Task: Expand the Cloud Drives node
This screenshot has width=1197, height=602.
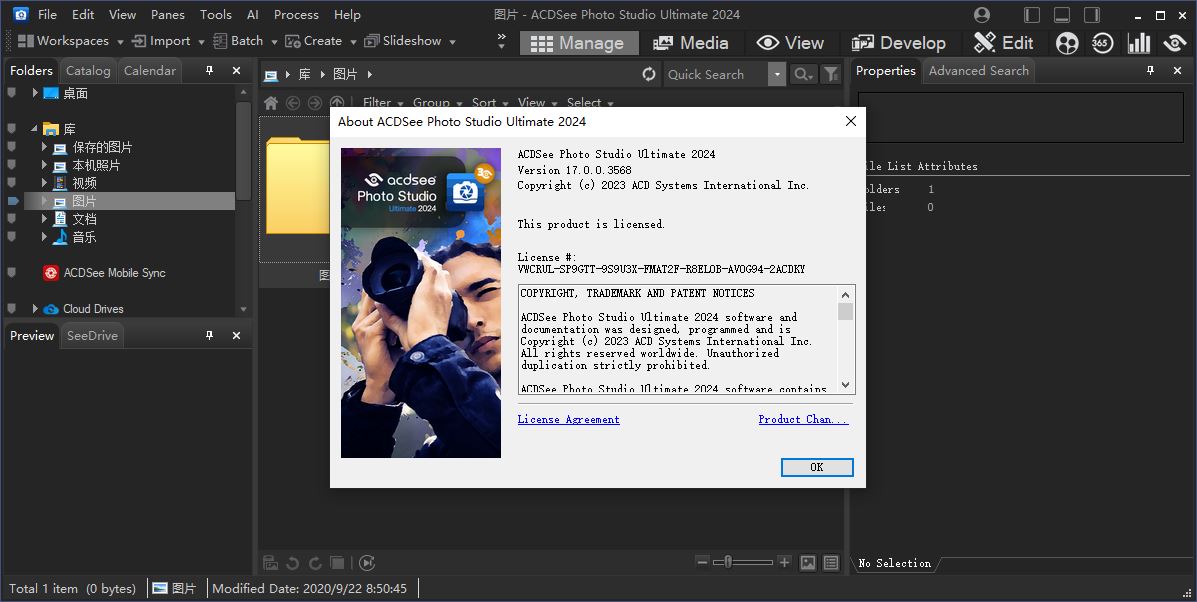Action: pyautogui.click(x=35, y=309)
